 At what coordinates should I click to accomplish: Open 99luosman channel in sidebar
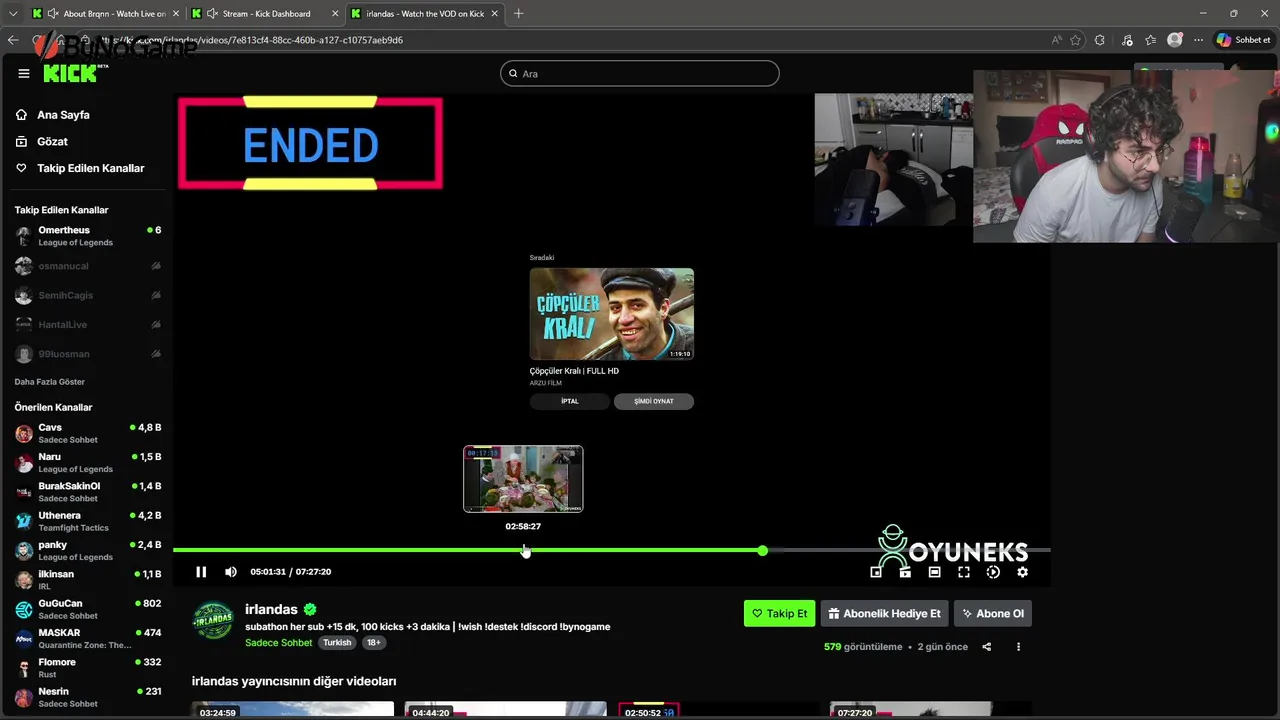coord(88,354)
